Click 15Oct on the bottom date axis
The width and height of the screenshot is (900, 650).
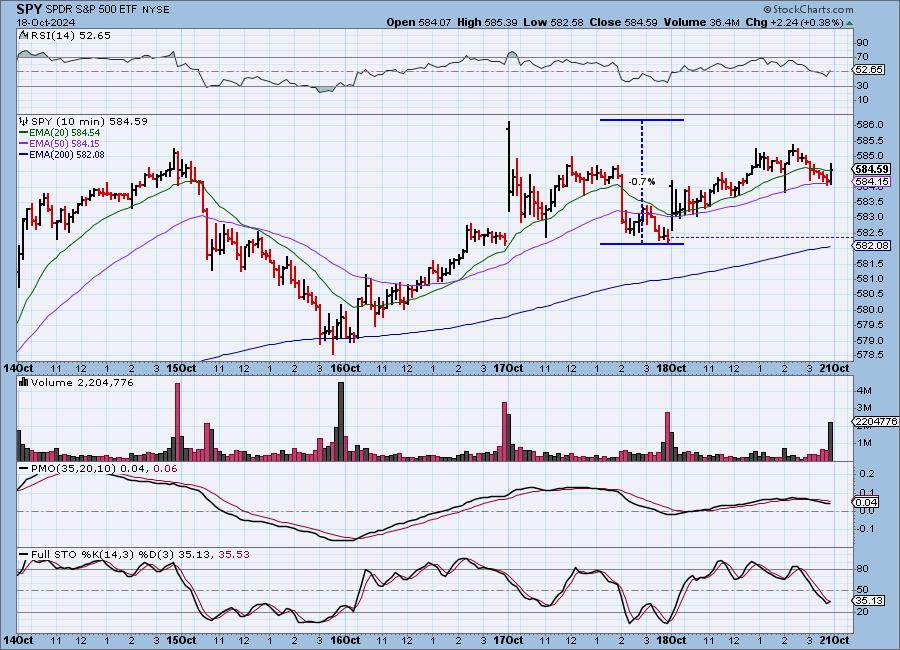181,640
